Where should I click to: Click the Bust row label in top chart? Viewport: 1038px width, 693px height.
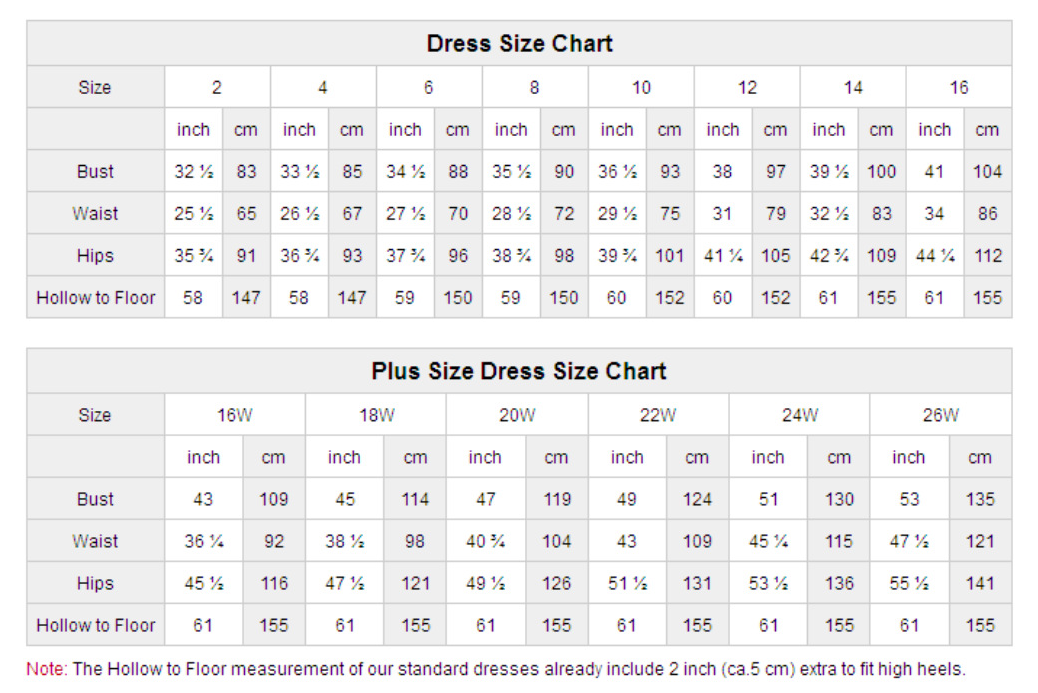click(95, 171)
